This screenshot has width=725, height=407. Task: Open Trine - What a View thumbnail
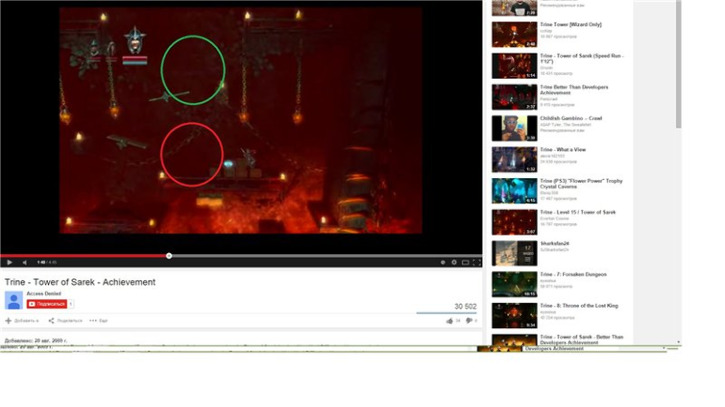514,160
